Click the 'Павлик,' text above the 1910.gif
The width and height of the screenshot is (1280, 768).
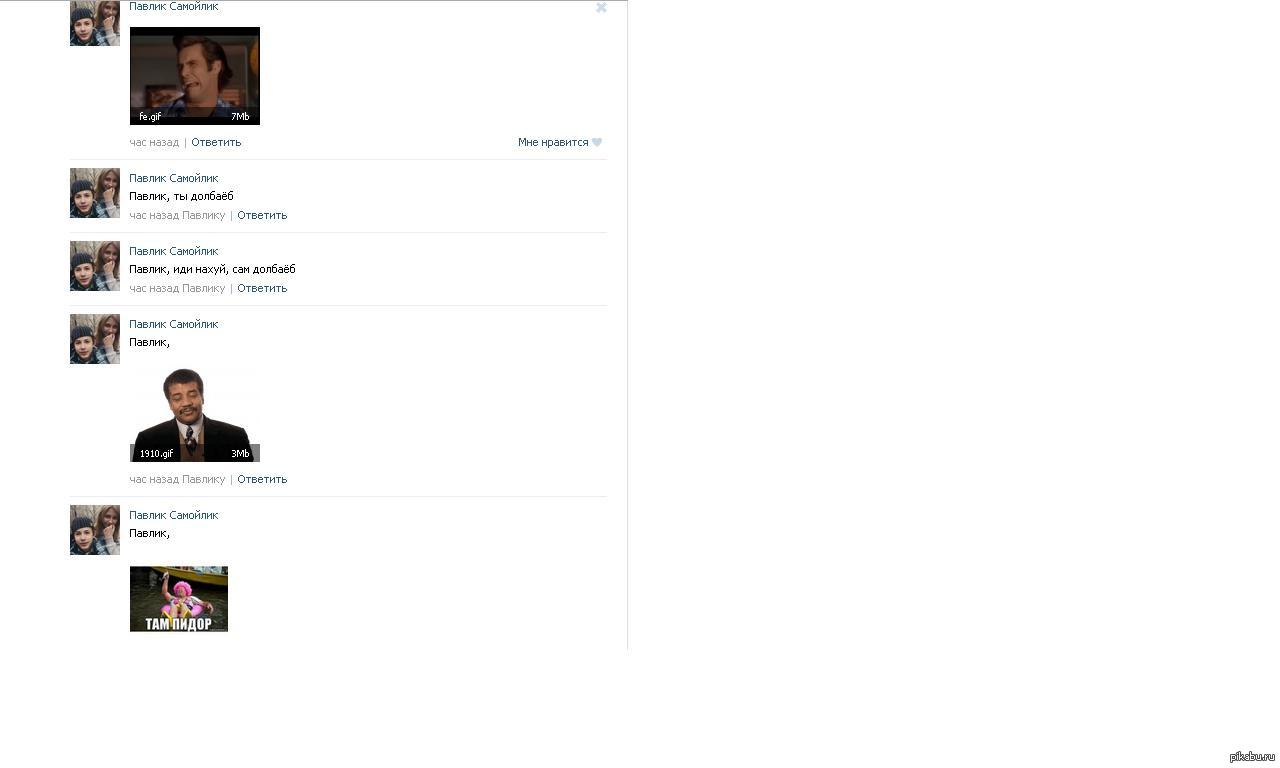(x=150, y=342)
